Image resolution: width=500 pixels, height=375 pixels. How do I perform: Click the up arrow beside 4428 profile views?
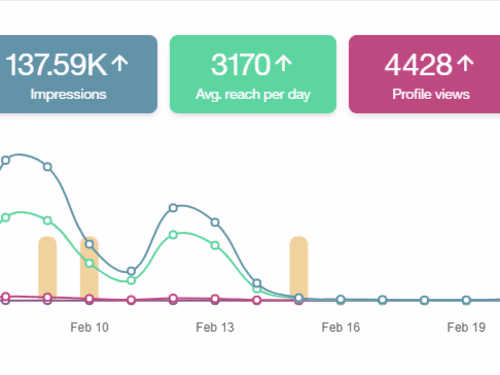pyautogui.click(x=465, y=63)
